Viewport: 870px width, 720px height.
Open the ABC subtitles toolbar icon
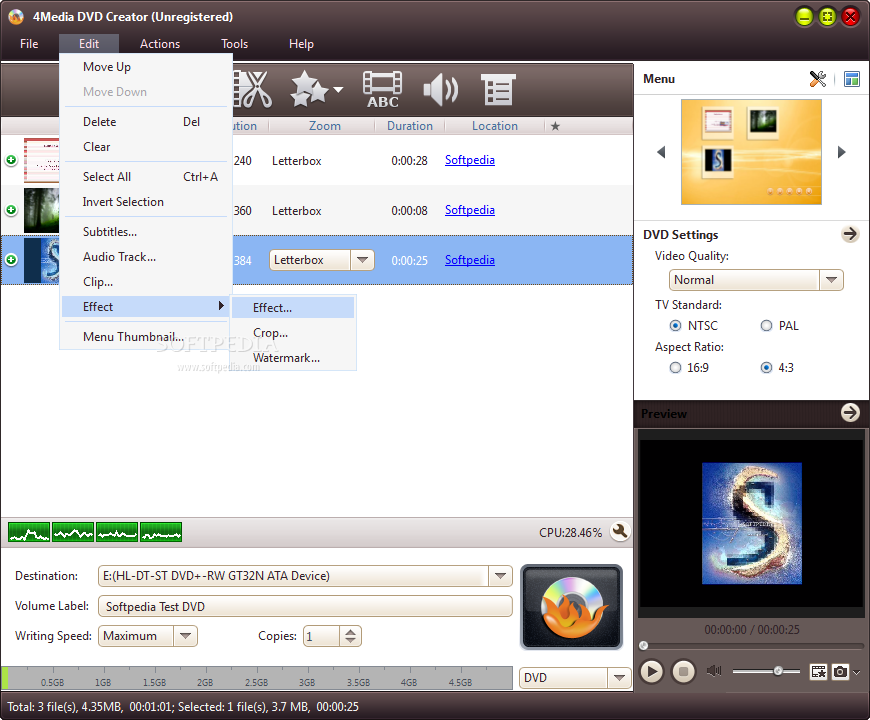pos(382,89)
